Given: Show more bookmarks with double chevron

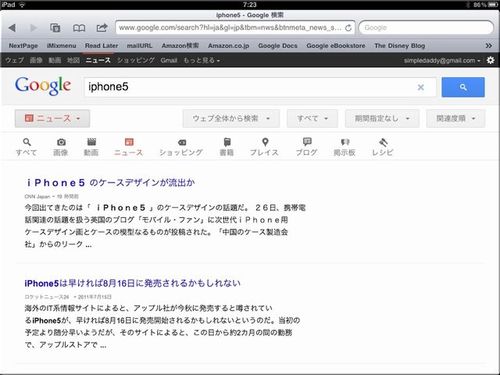Looking at the screenshot, I should [x=488, y=46].
